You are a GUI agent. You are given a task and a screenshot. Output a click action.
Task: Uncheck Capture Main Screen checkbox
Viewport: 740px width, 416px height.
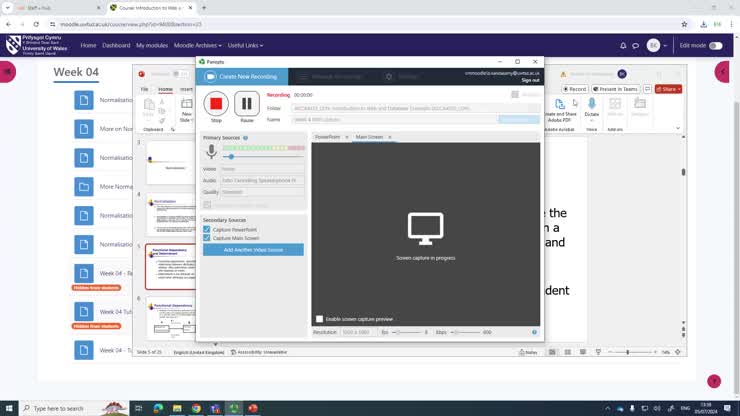(207, 238)
